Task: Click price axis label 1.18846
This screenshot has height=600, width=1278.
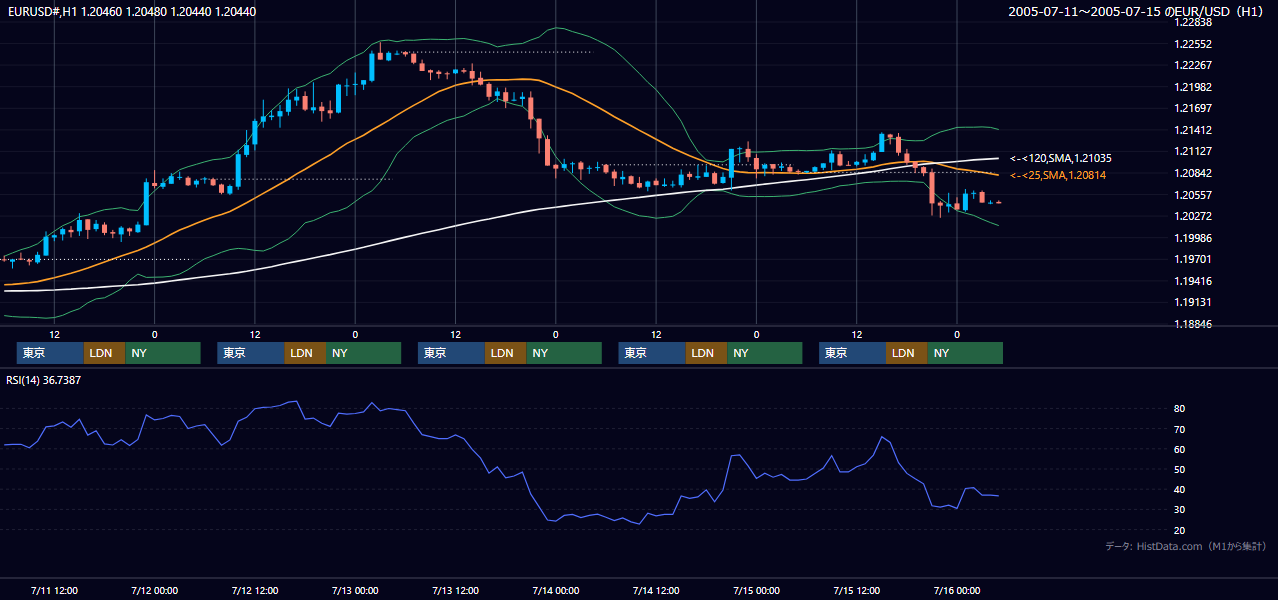Action: click(x=1193, y=324)
